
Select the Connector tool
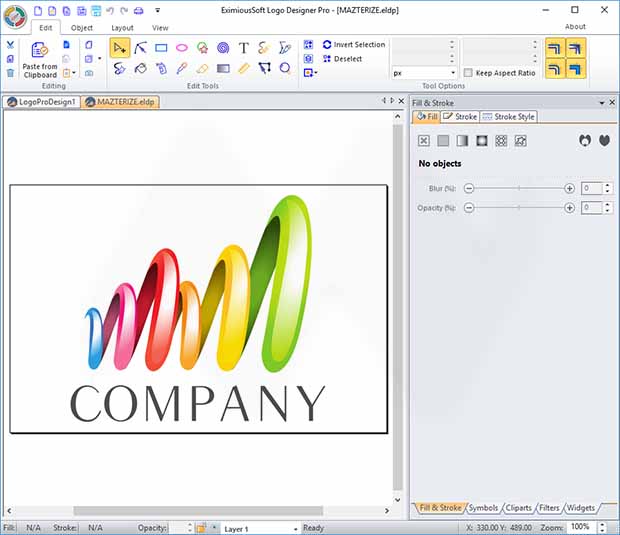[265, 68]
